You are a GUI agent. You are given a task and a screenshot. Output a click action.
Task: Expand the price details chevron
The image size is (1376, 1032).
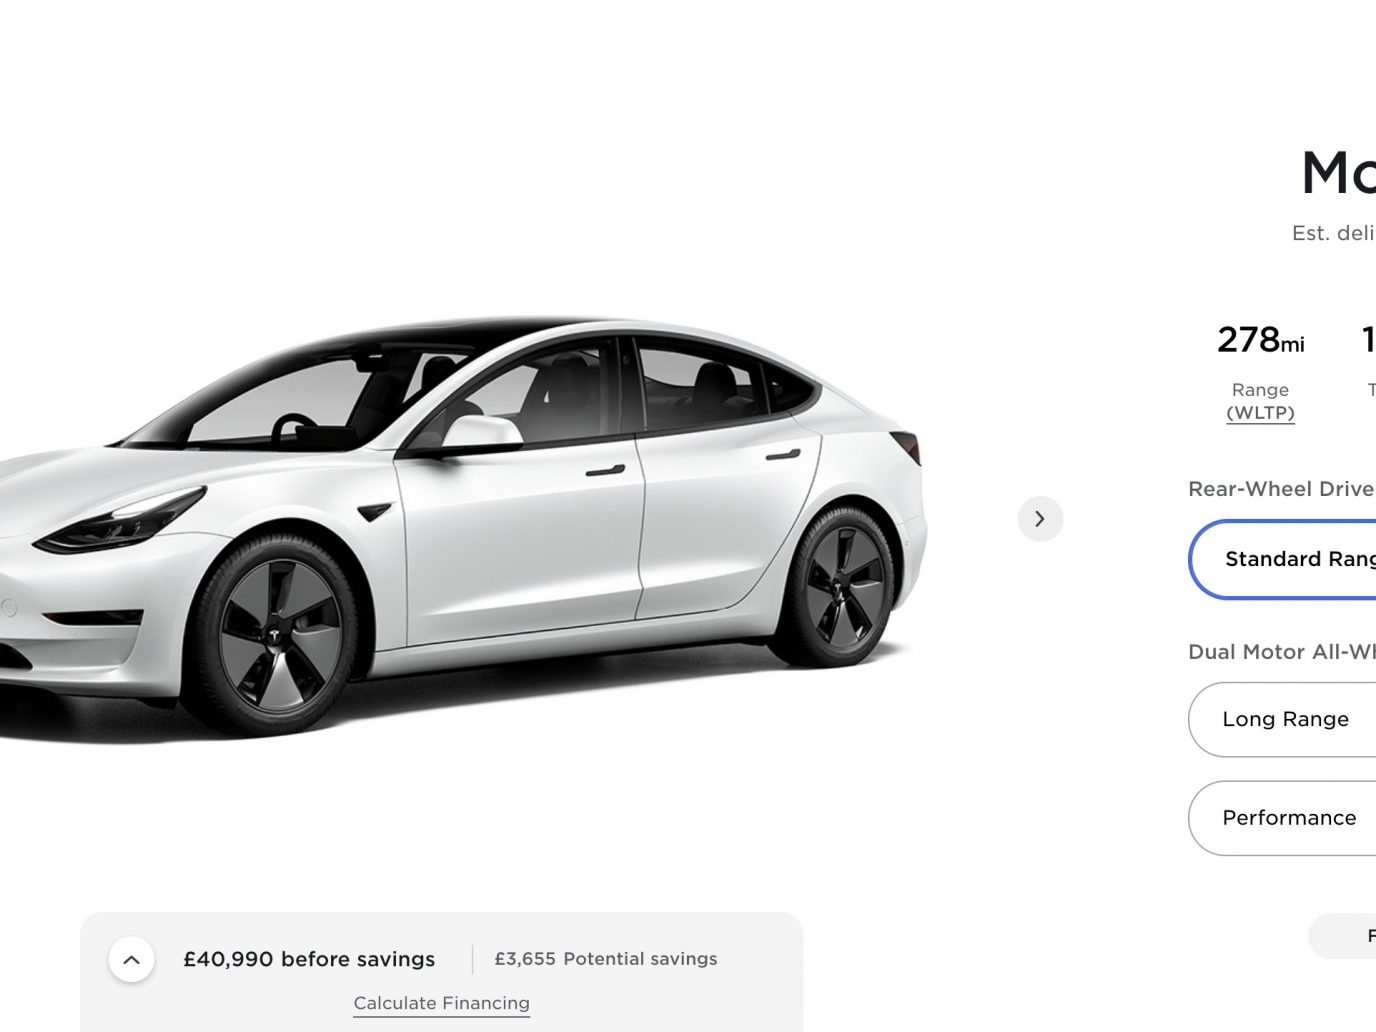coord(131,960)
